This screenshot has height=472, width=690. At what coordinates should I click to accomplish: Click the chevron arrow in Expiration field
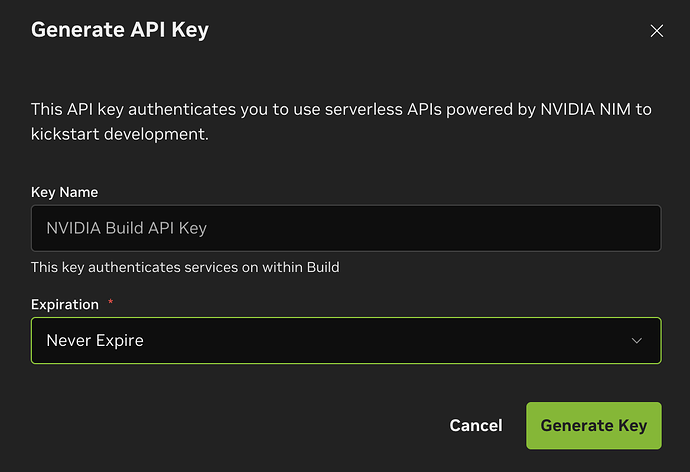coord(636,340)
